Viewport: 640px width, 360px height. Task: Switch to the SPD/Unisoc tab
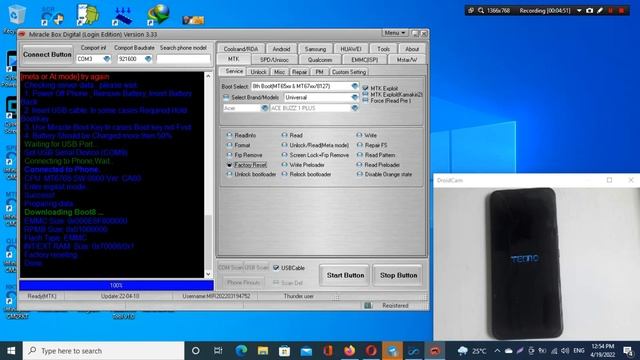pyautogui.click(x=274, y=60)
